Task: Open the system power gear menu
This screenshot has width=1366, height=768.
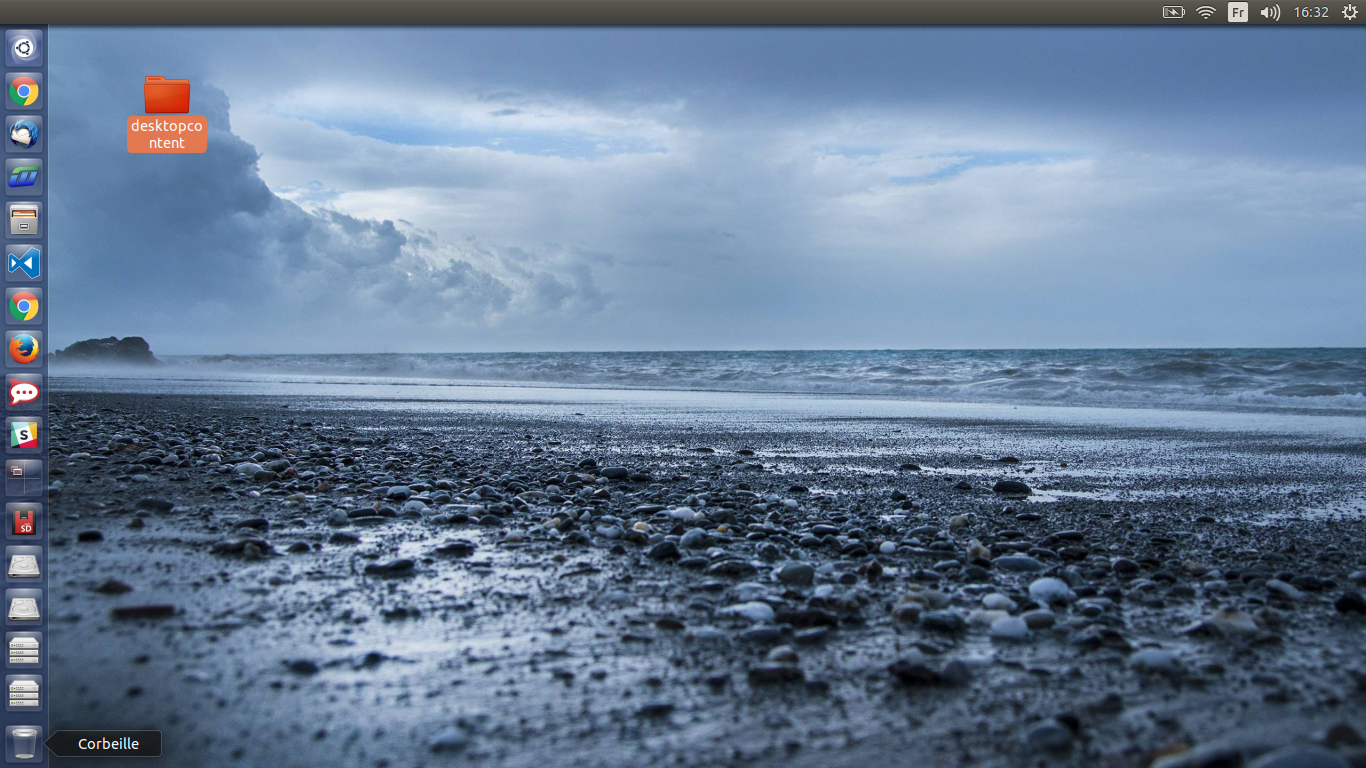Action: pos(1350,12)
